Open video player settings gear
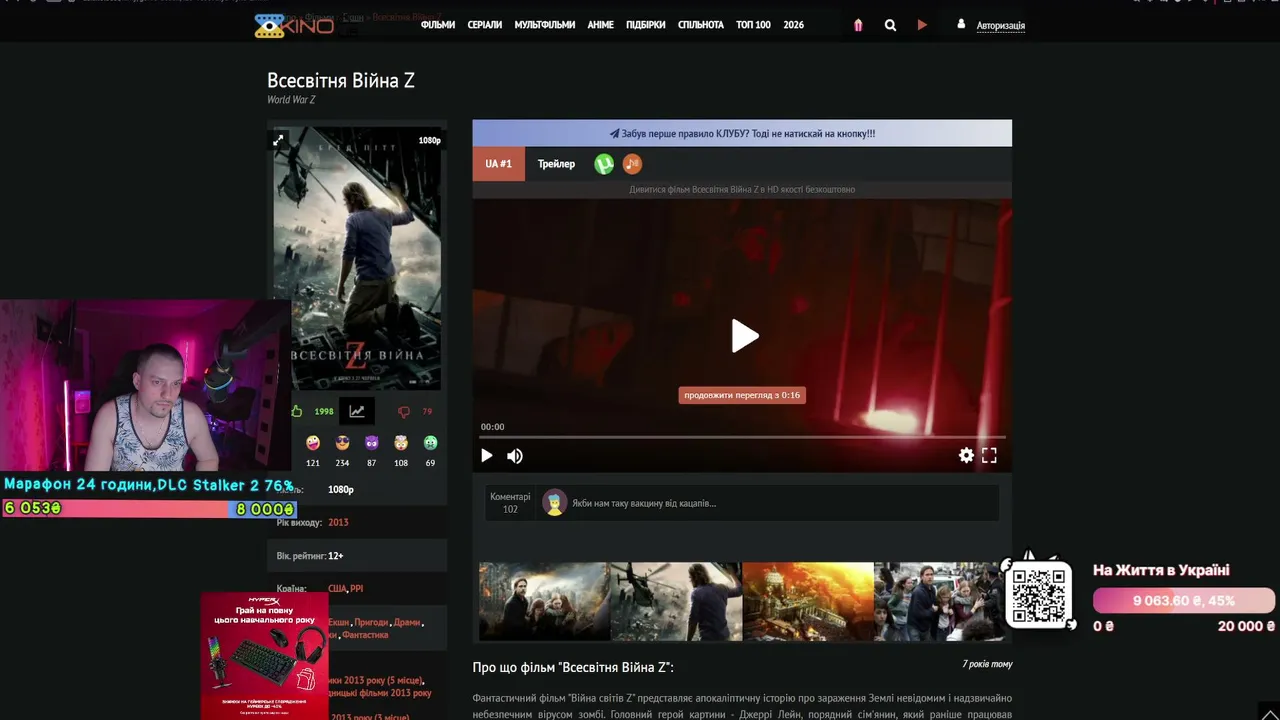Screen dimensions: 1280x720 966,456
